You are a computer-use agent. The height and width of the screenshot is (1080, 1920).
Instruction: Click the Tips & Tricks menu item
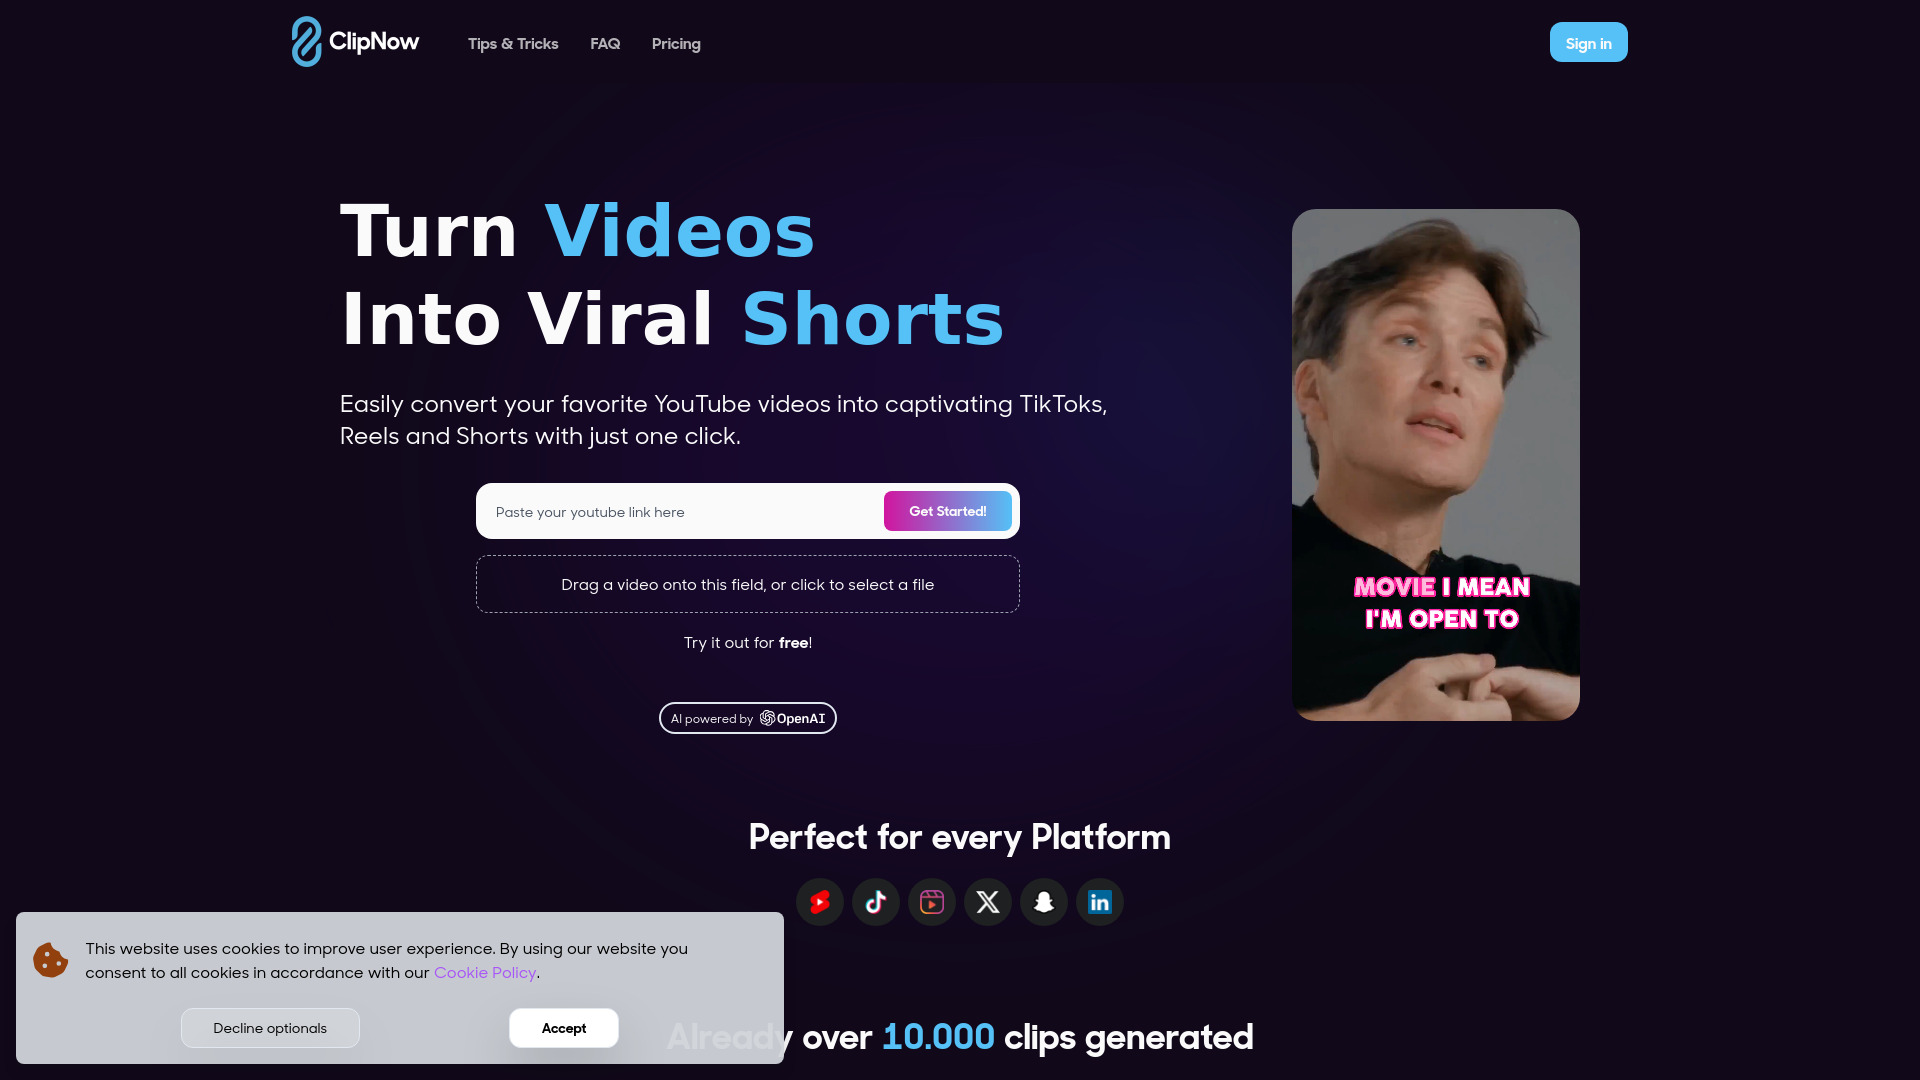tap(513, 42)
